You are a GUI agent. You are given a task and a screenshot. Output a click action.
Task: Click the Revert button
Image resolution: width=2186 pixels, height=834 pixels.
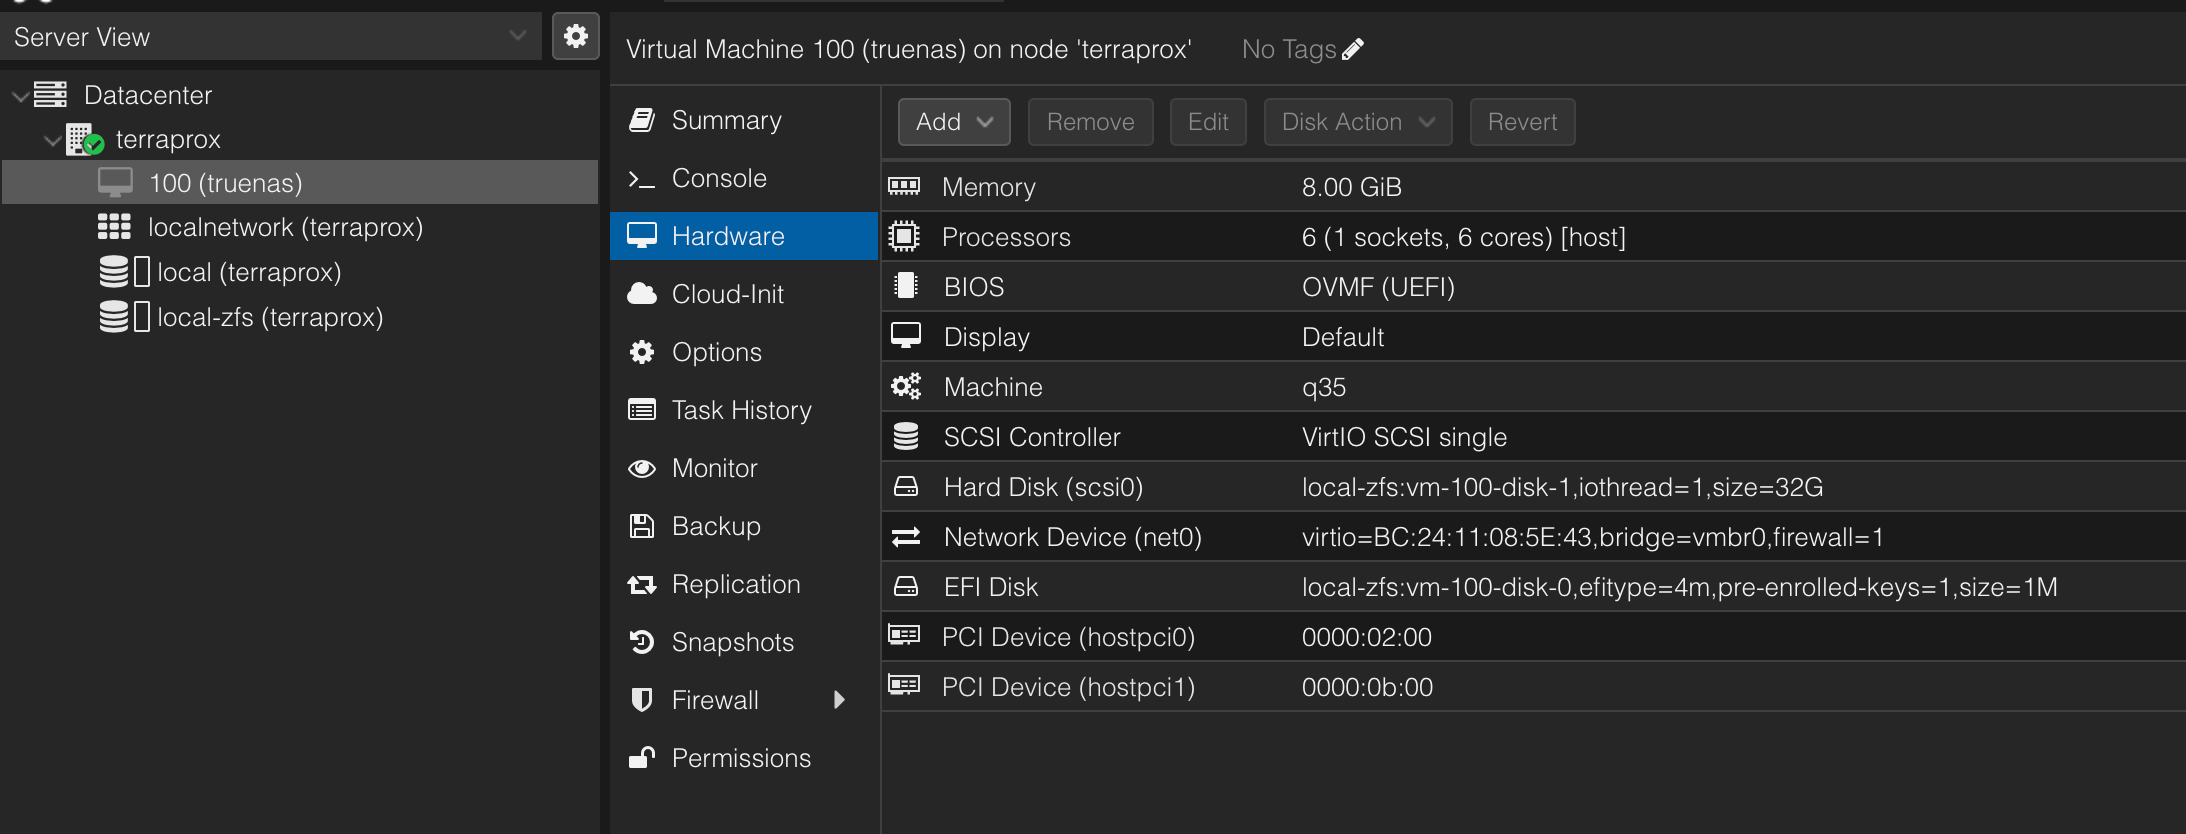coord(1522,122)
